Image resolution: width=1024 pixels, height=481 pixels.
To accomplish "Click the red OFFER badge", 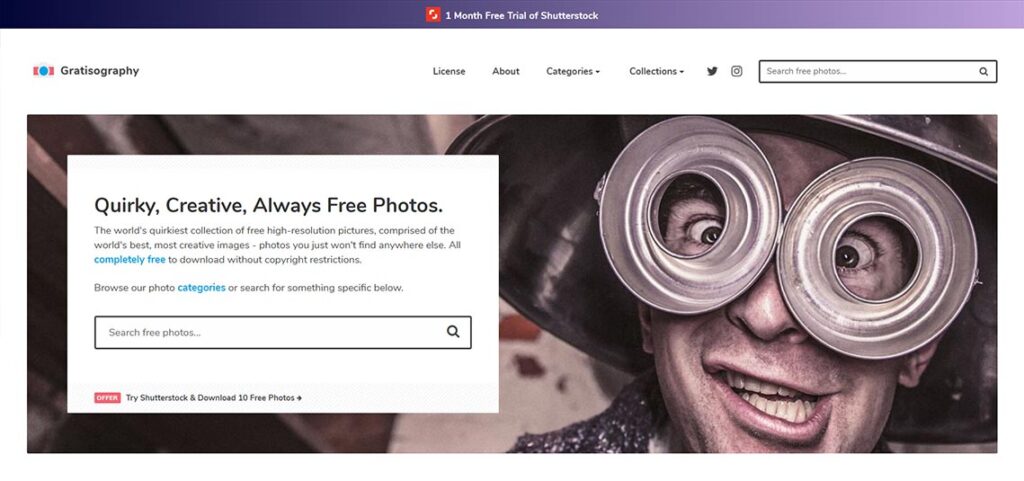I will (x=108, y=397).
